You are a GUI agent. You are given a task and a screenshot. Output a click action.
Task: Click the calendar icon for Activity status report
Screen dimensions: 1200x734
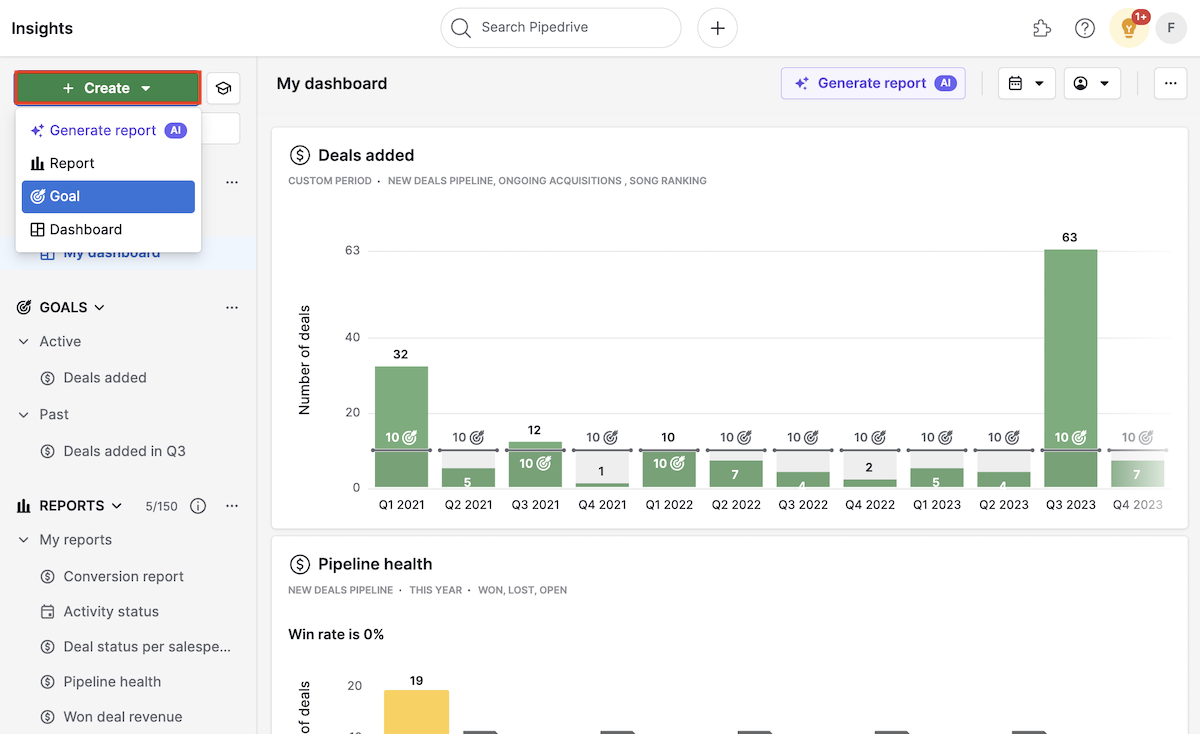point(47,611)
